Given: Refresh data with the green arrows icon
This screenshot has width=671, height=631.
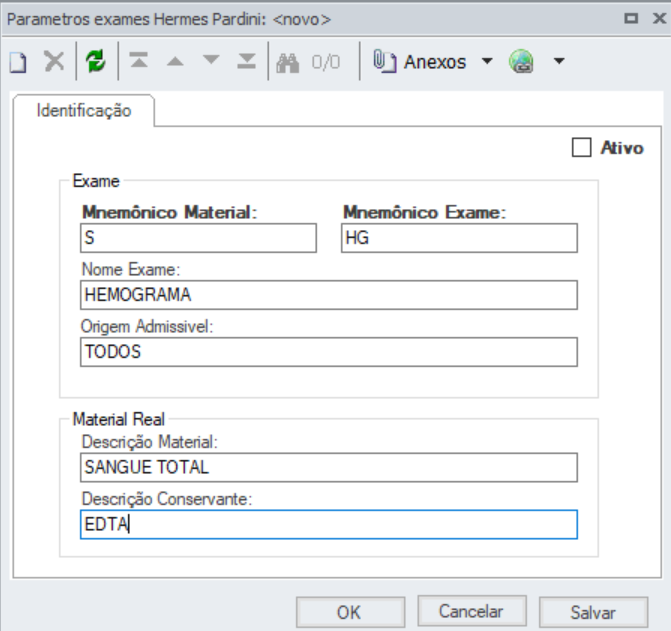Looking at the screenshot, I should click(x=95, y=61).
